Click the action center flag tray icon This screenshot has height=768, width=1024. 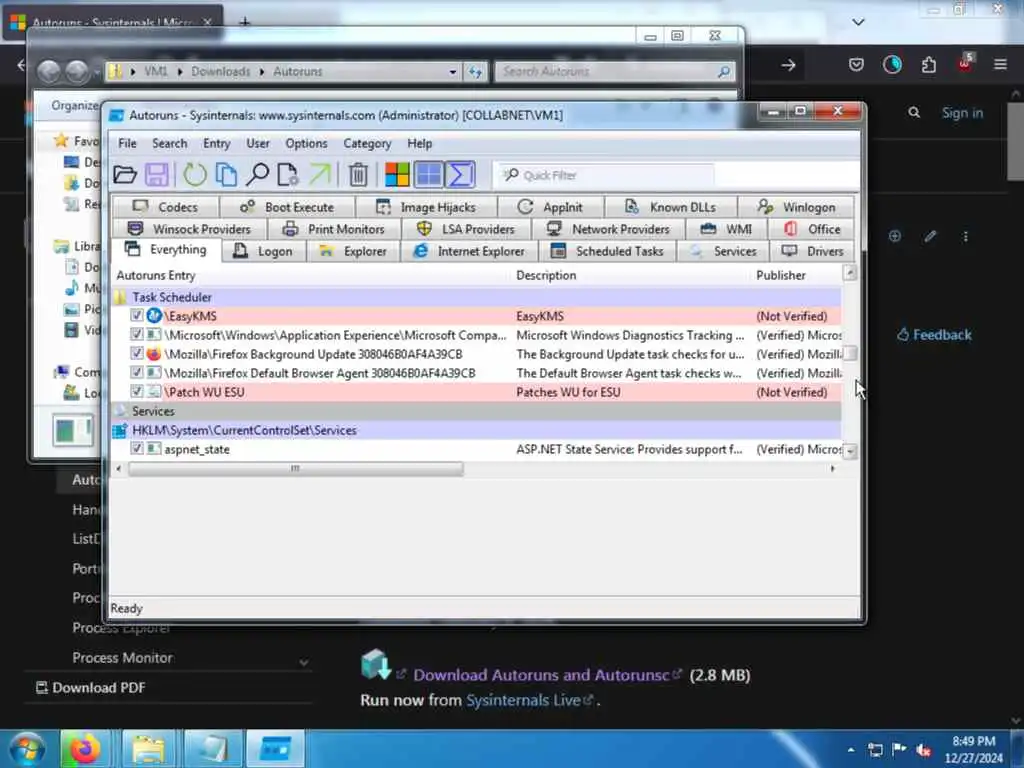point(899,748)
